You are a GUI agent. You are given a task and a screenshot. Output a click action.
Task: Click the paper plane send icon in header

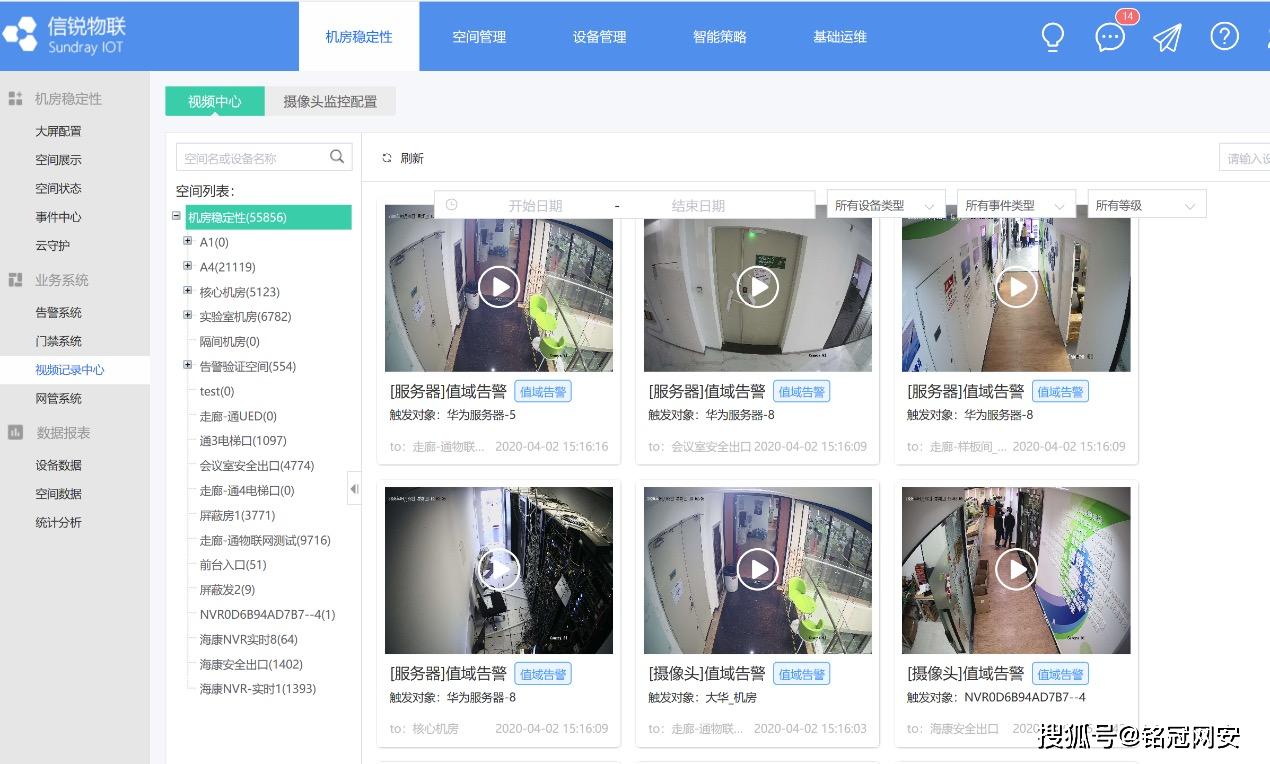click(x=1166, y=36)
